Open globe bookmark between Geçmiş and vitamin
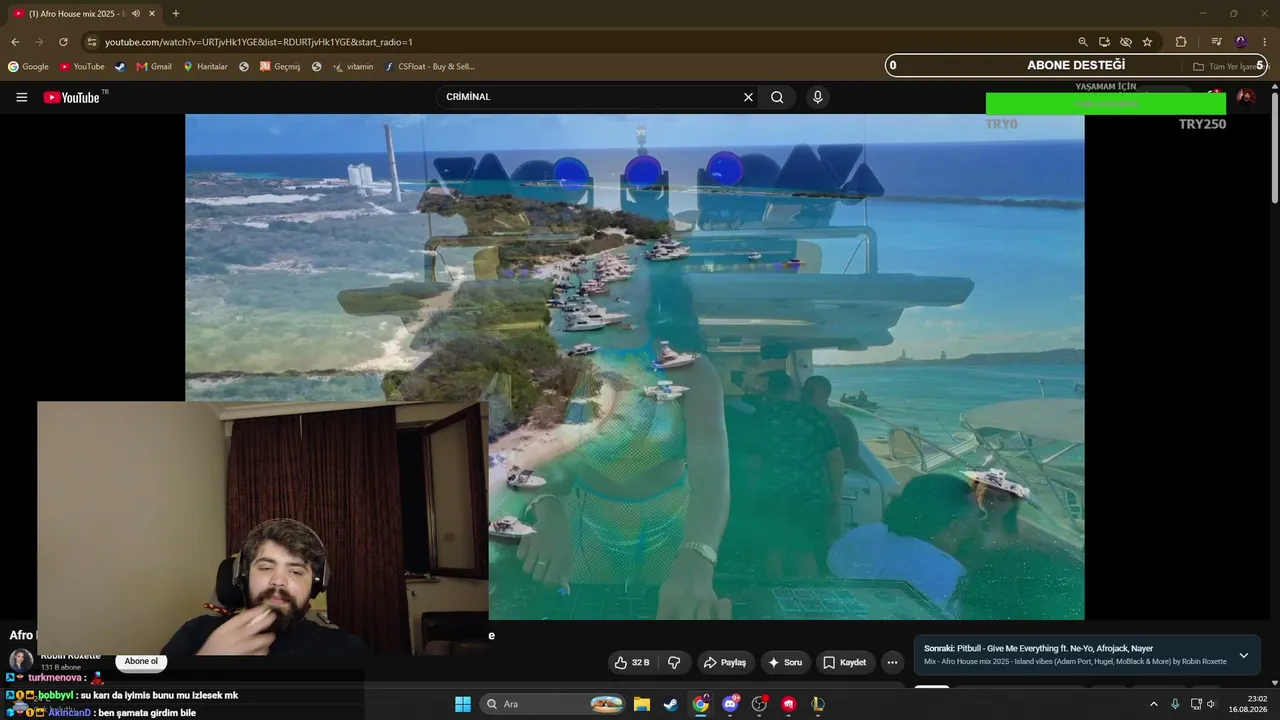This screenshot has width=1280, height=720. click(316, 67)
